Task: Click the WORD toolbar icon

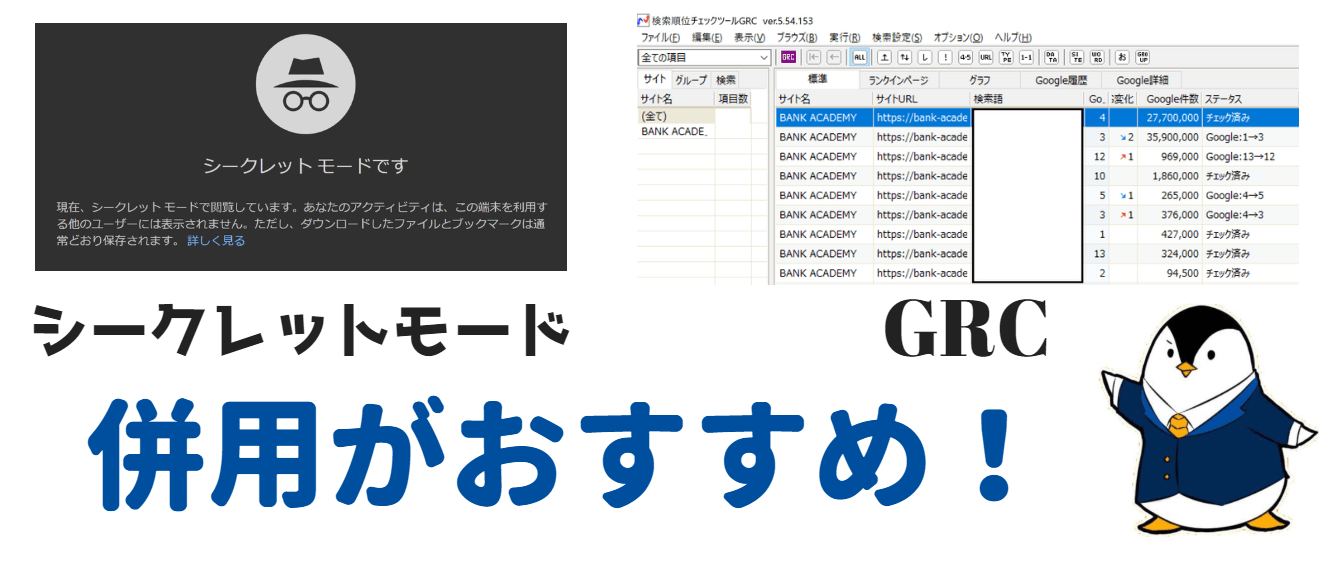Action: click(x=1097, y=57)
